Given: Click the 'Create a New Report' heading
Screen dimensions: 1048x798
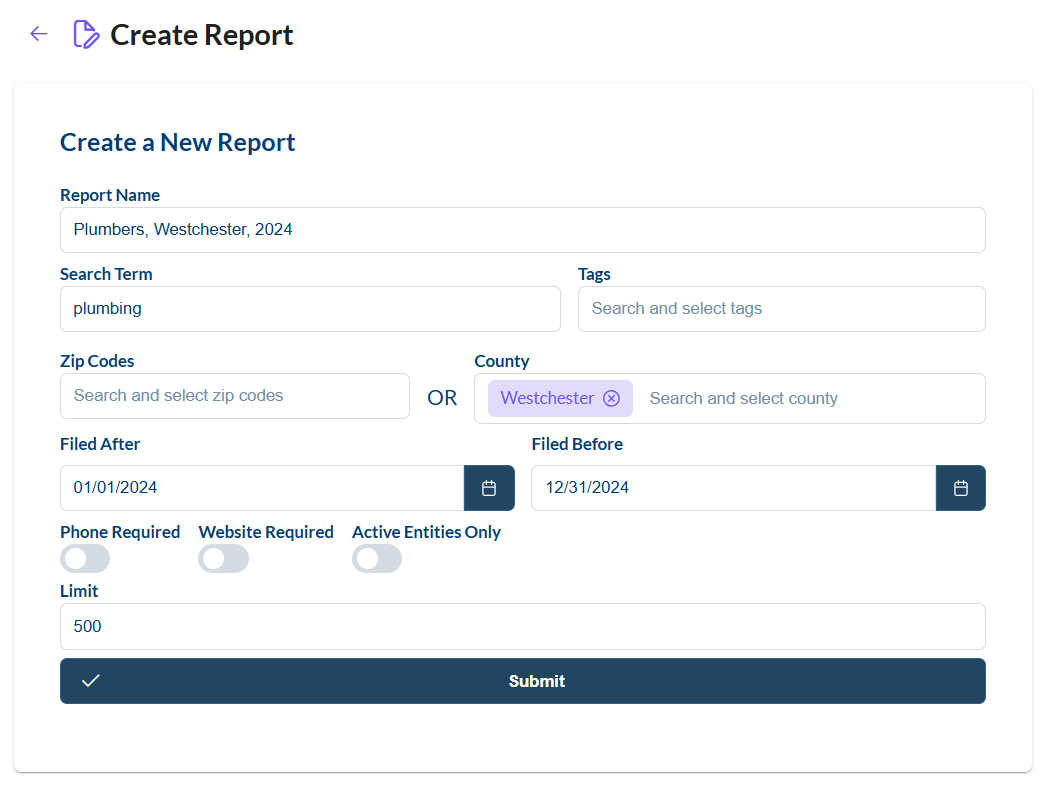Looking at the screenshot, I should click(177, 142).
